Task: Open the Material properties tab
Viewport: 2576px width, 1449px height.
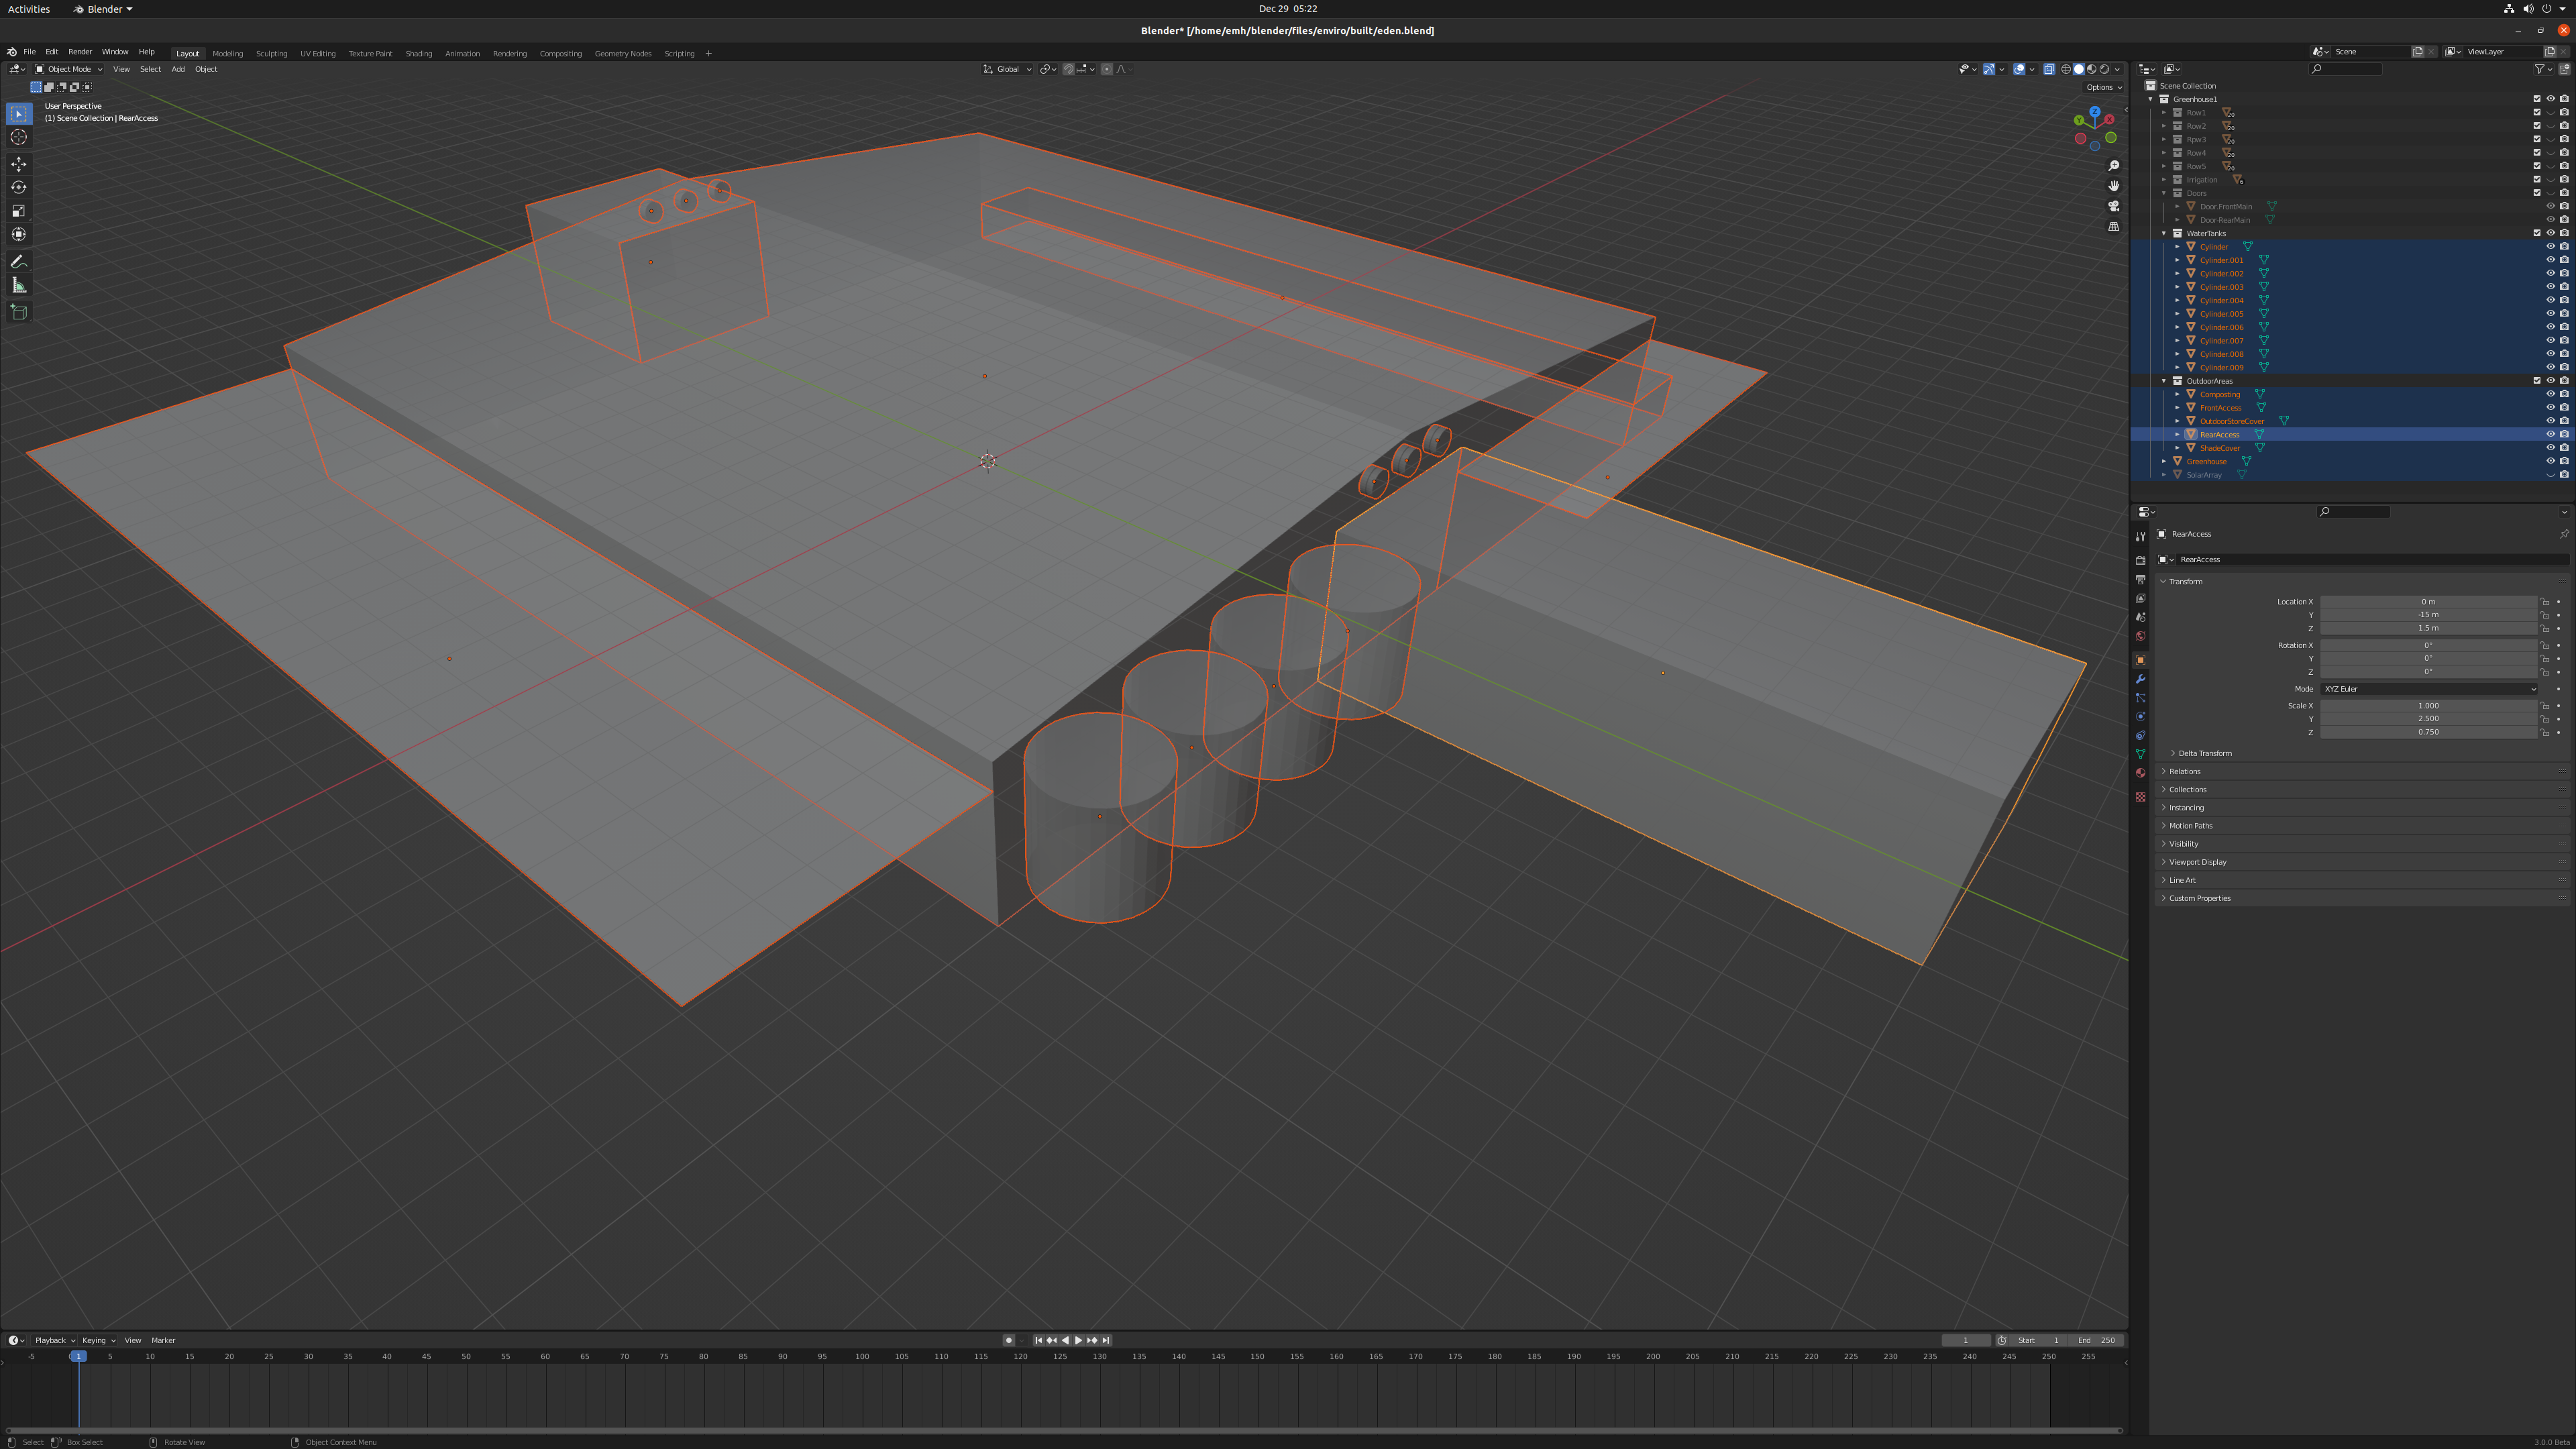Action: click(x=2140, y=773)
